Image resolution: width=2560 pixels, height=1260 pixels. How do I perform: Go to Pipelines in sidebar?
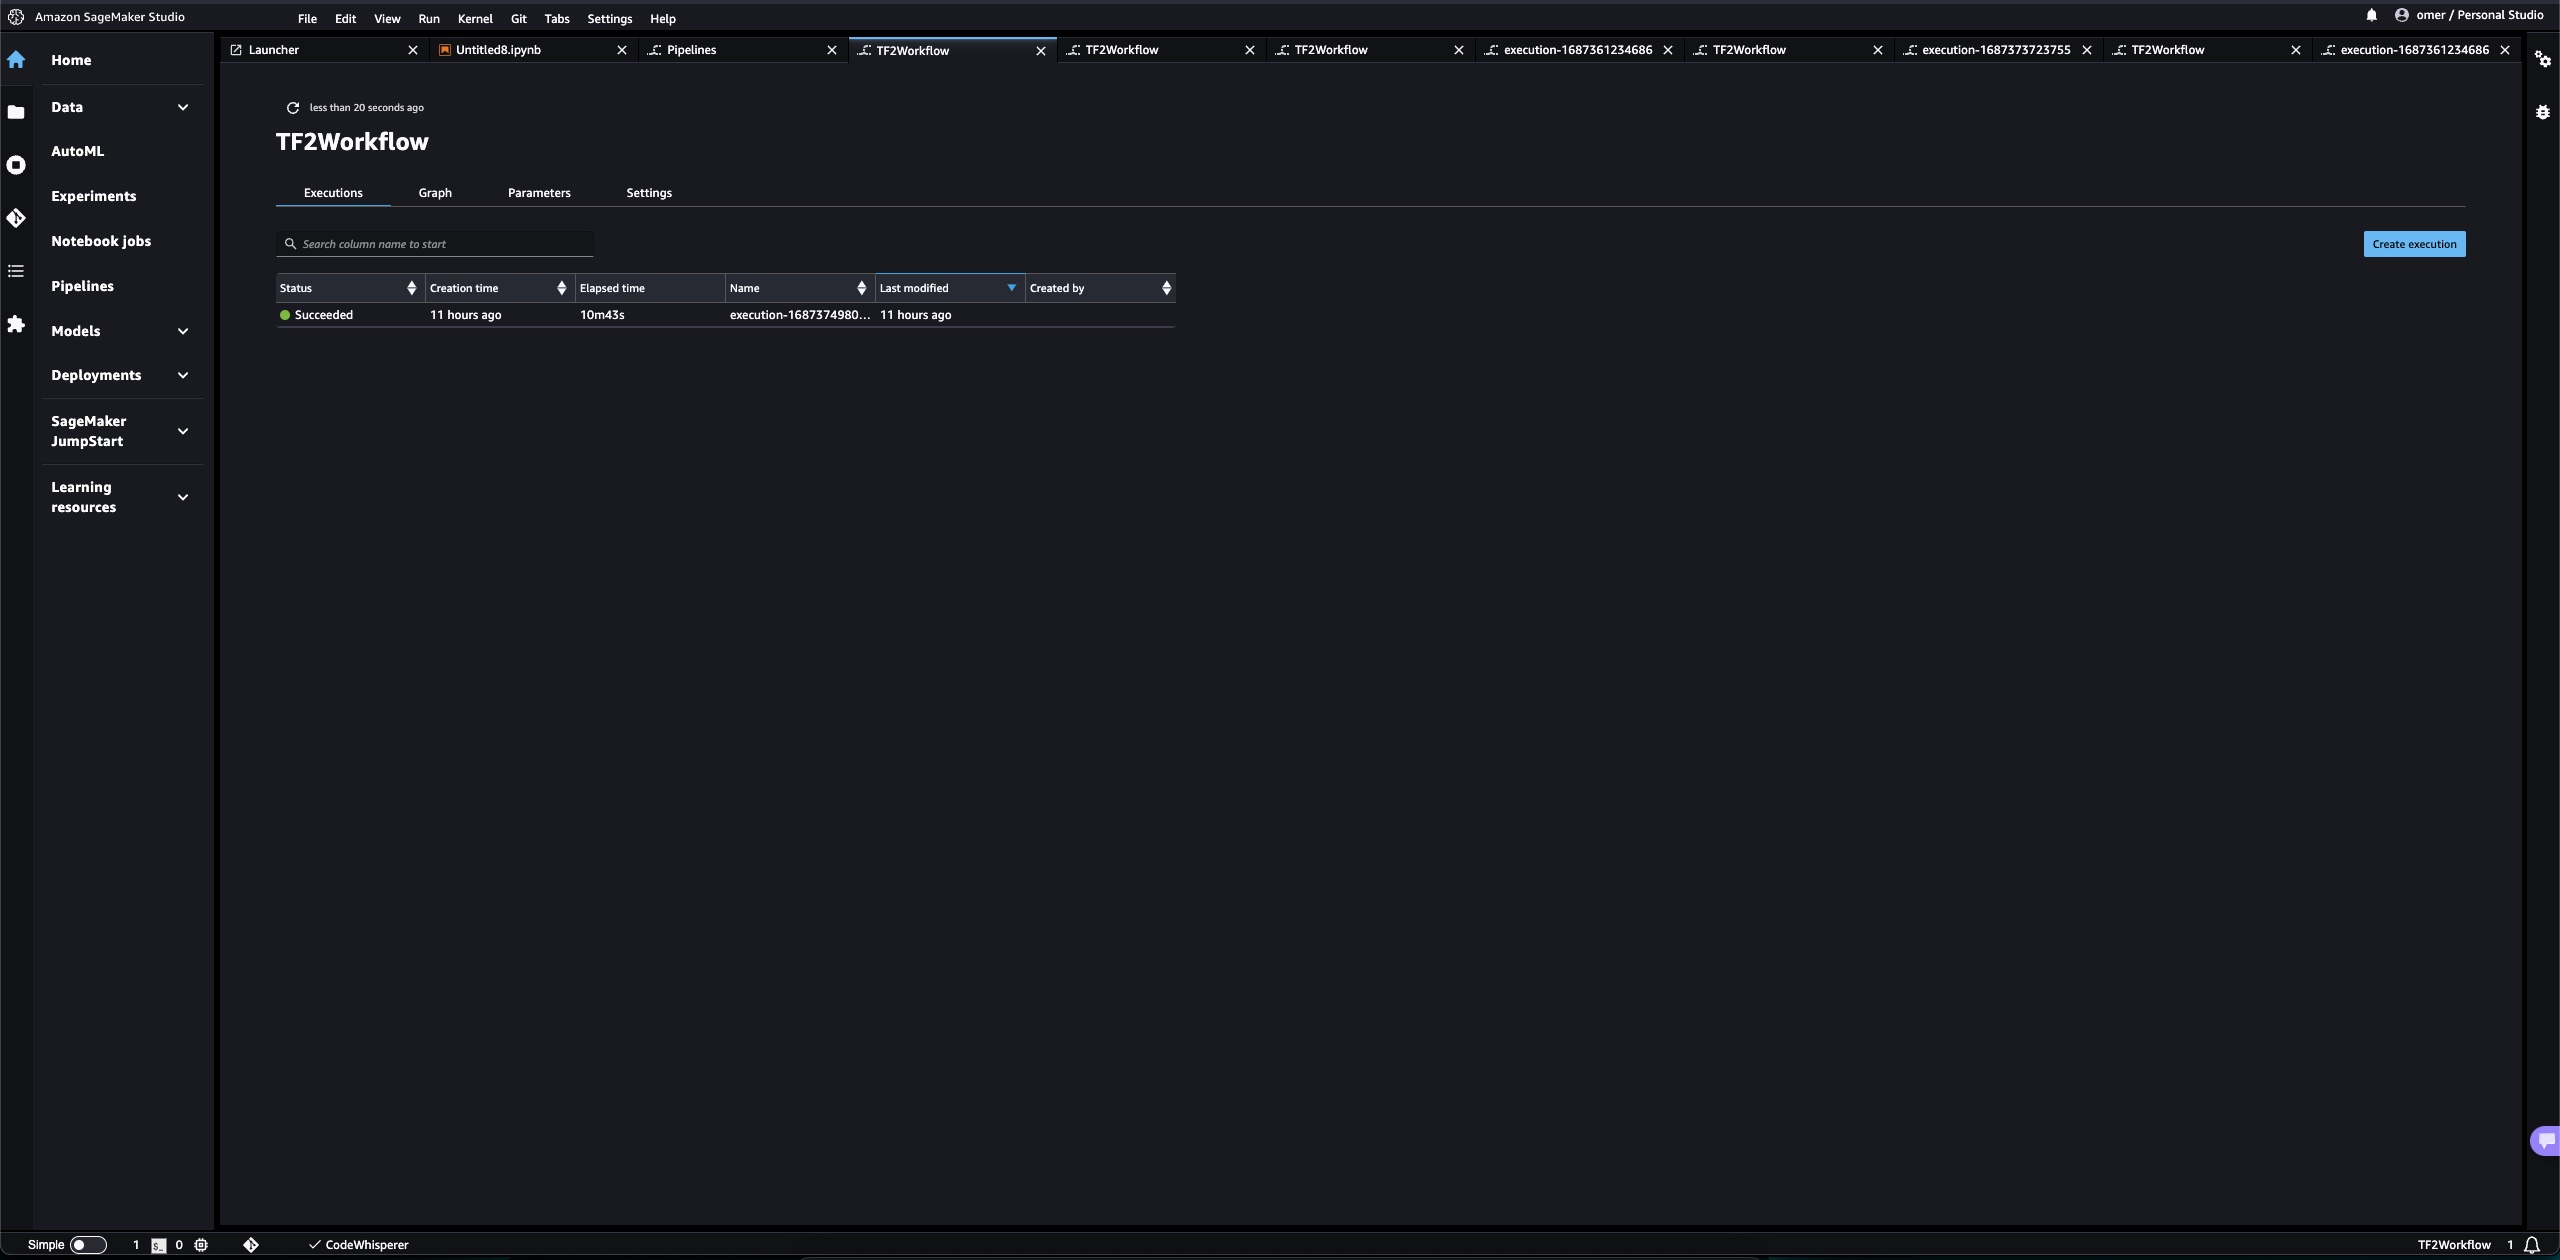(82, 286)
